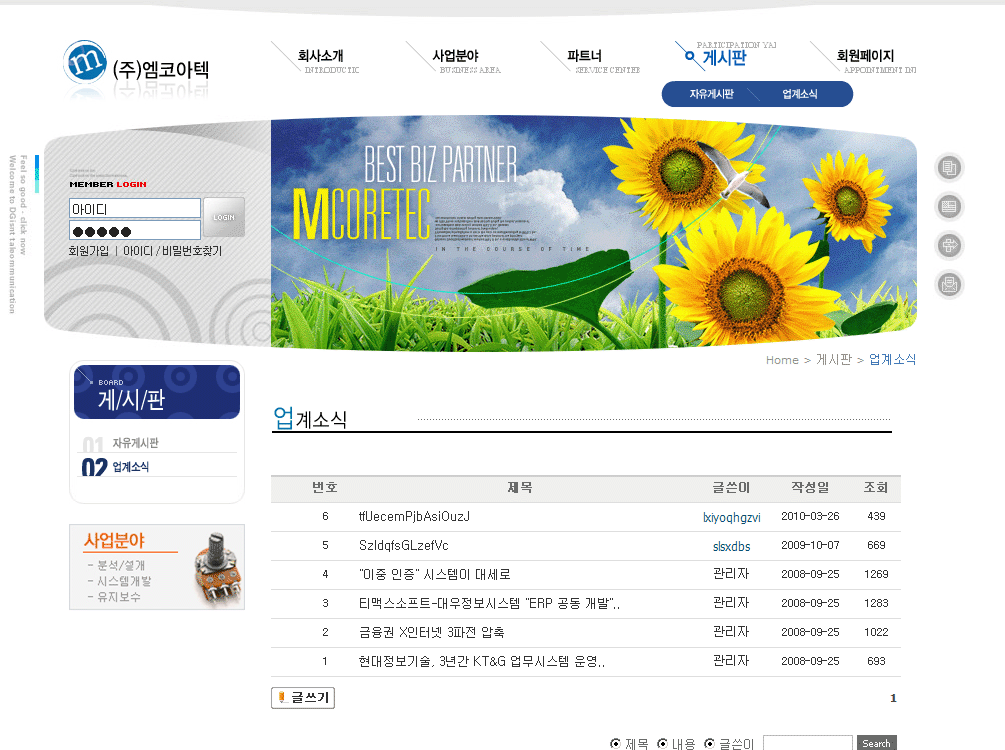
Task: Click date 2010-03-26 in the table
Action: coord(810,517)
